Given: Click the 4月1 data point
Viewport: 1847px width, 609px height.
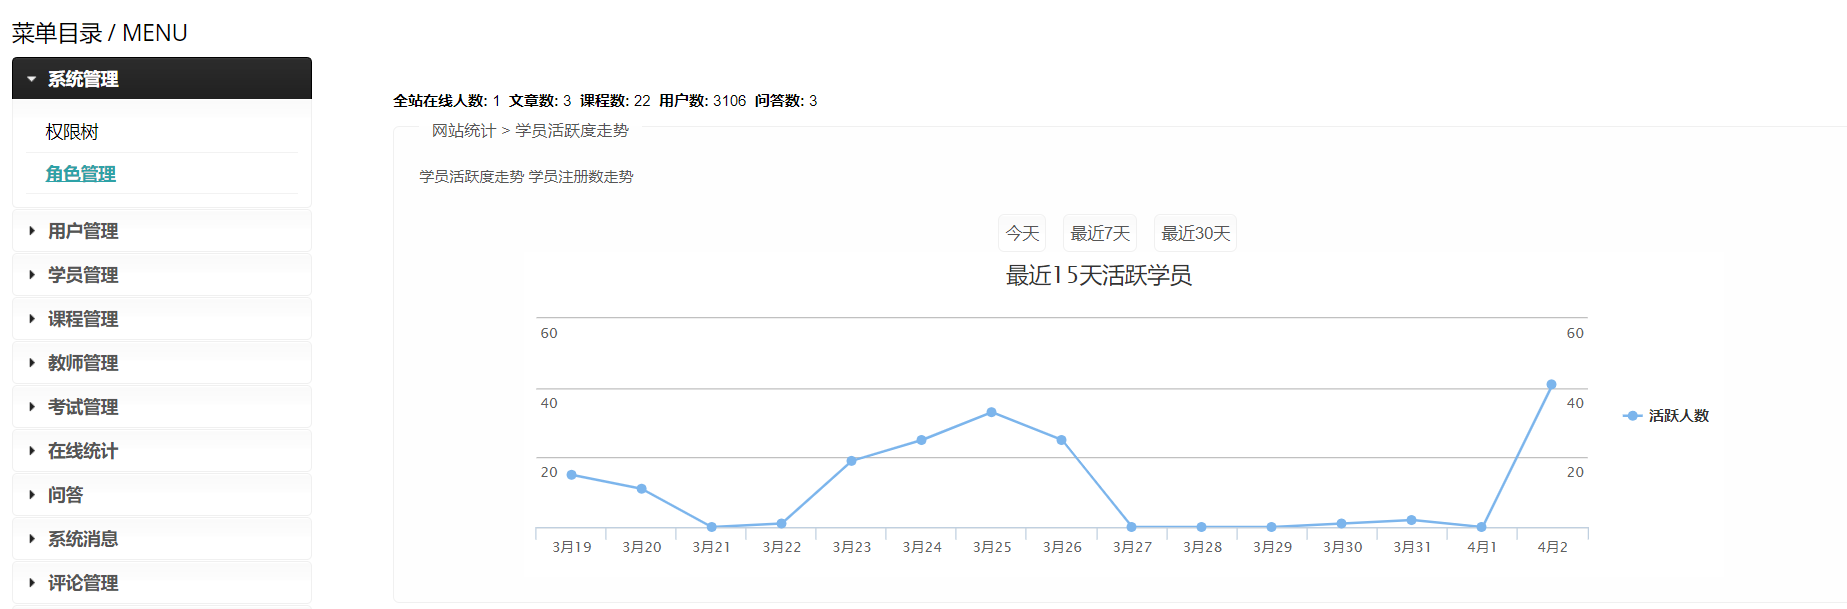Looking at the screenshot, I should [1481, 527].
